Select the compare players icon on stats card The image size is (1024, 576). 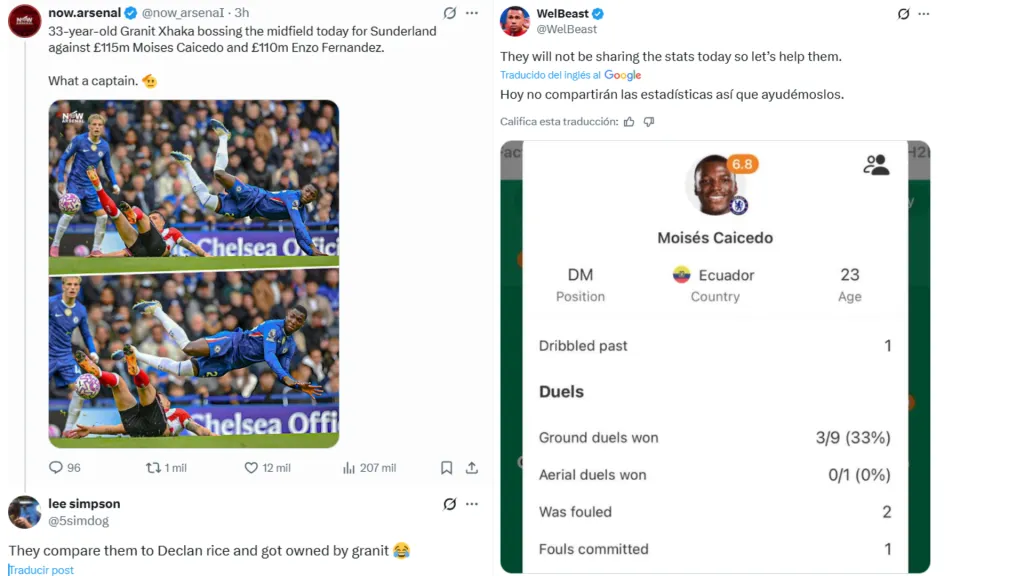877,166
